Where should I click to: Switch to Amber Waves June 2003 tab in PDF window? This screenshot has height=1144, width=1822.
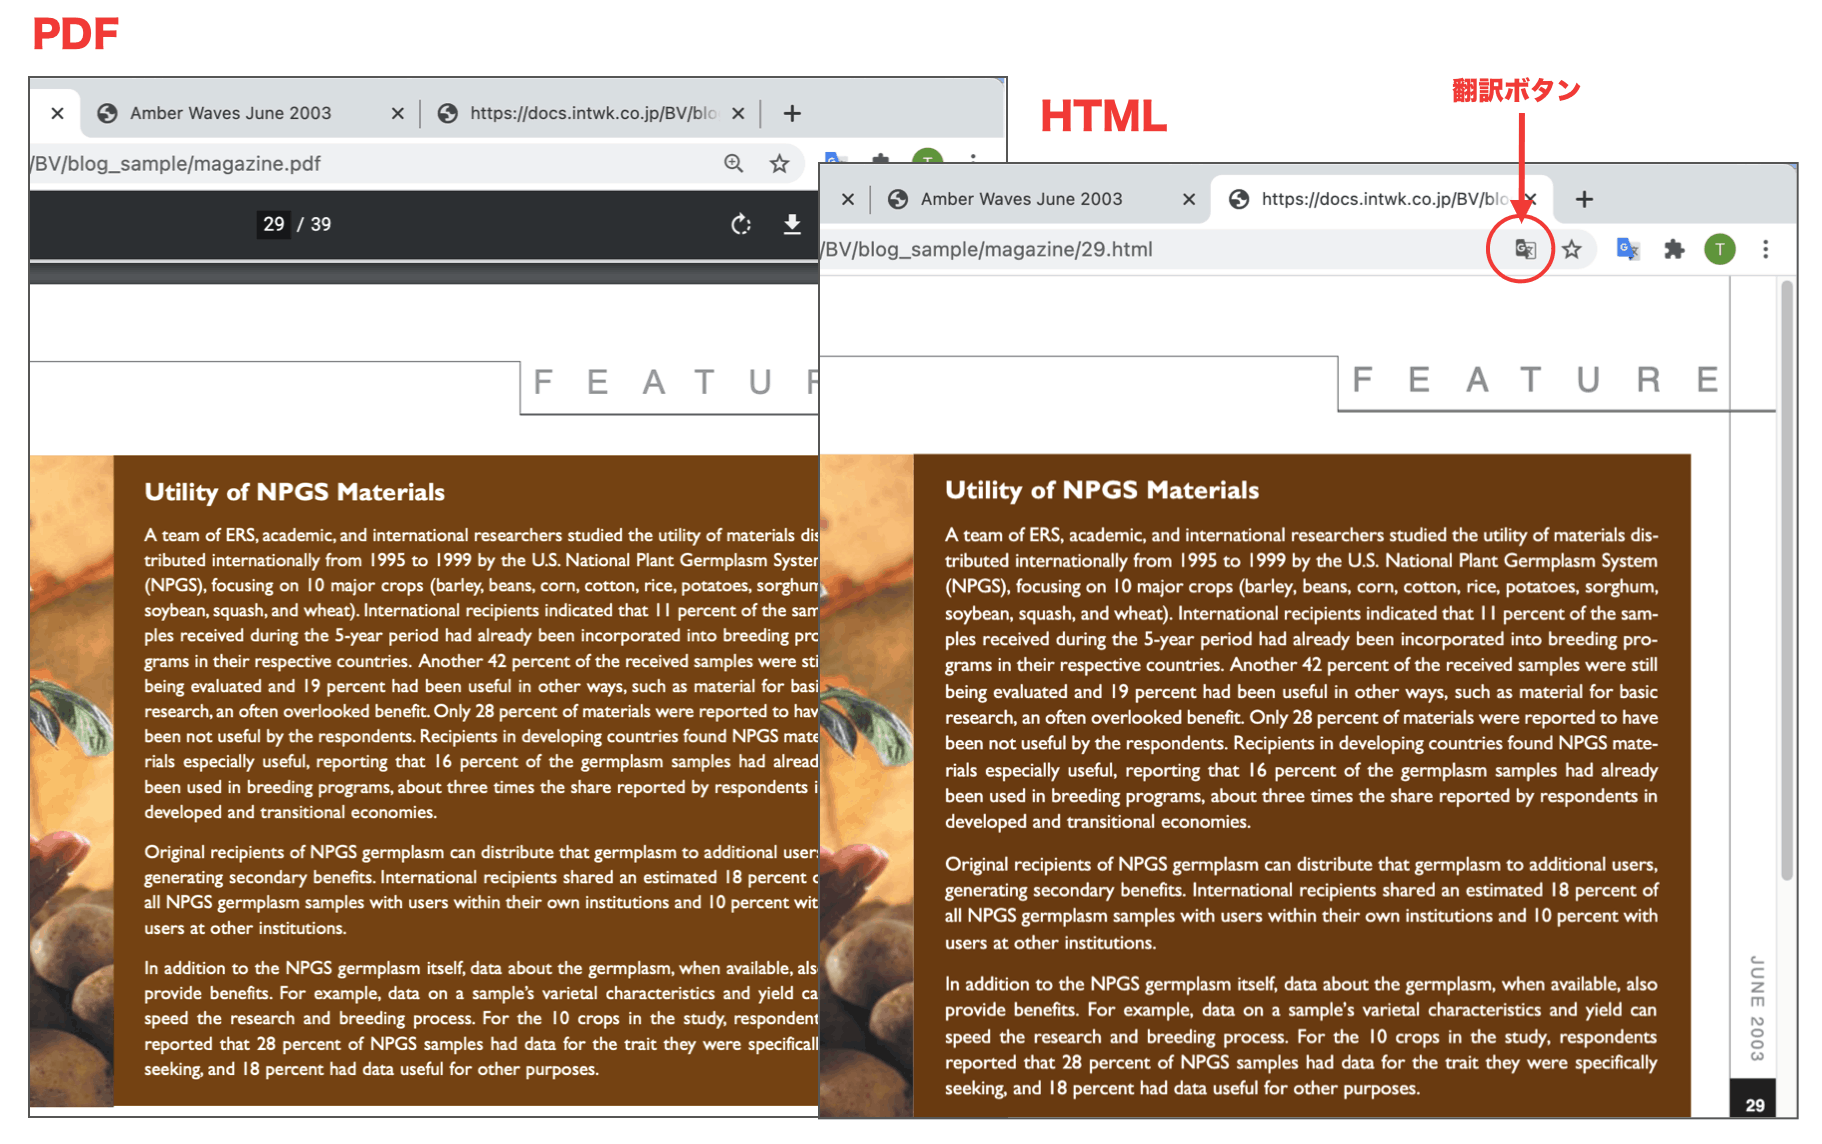tap(230, 113)
